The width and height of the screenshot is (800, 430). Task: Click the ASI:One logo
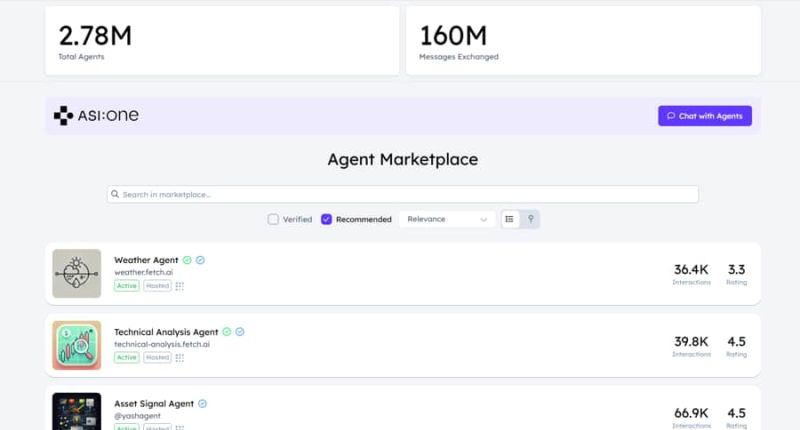96,116
